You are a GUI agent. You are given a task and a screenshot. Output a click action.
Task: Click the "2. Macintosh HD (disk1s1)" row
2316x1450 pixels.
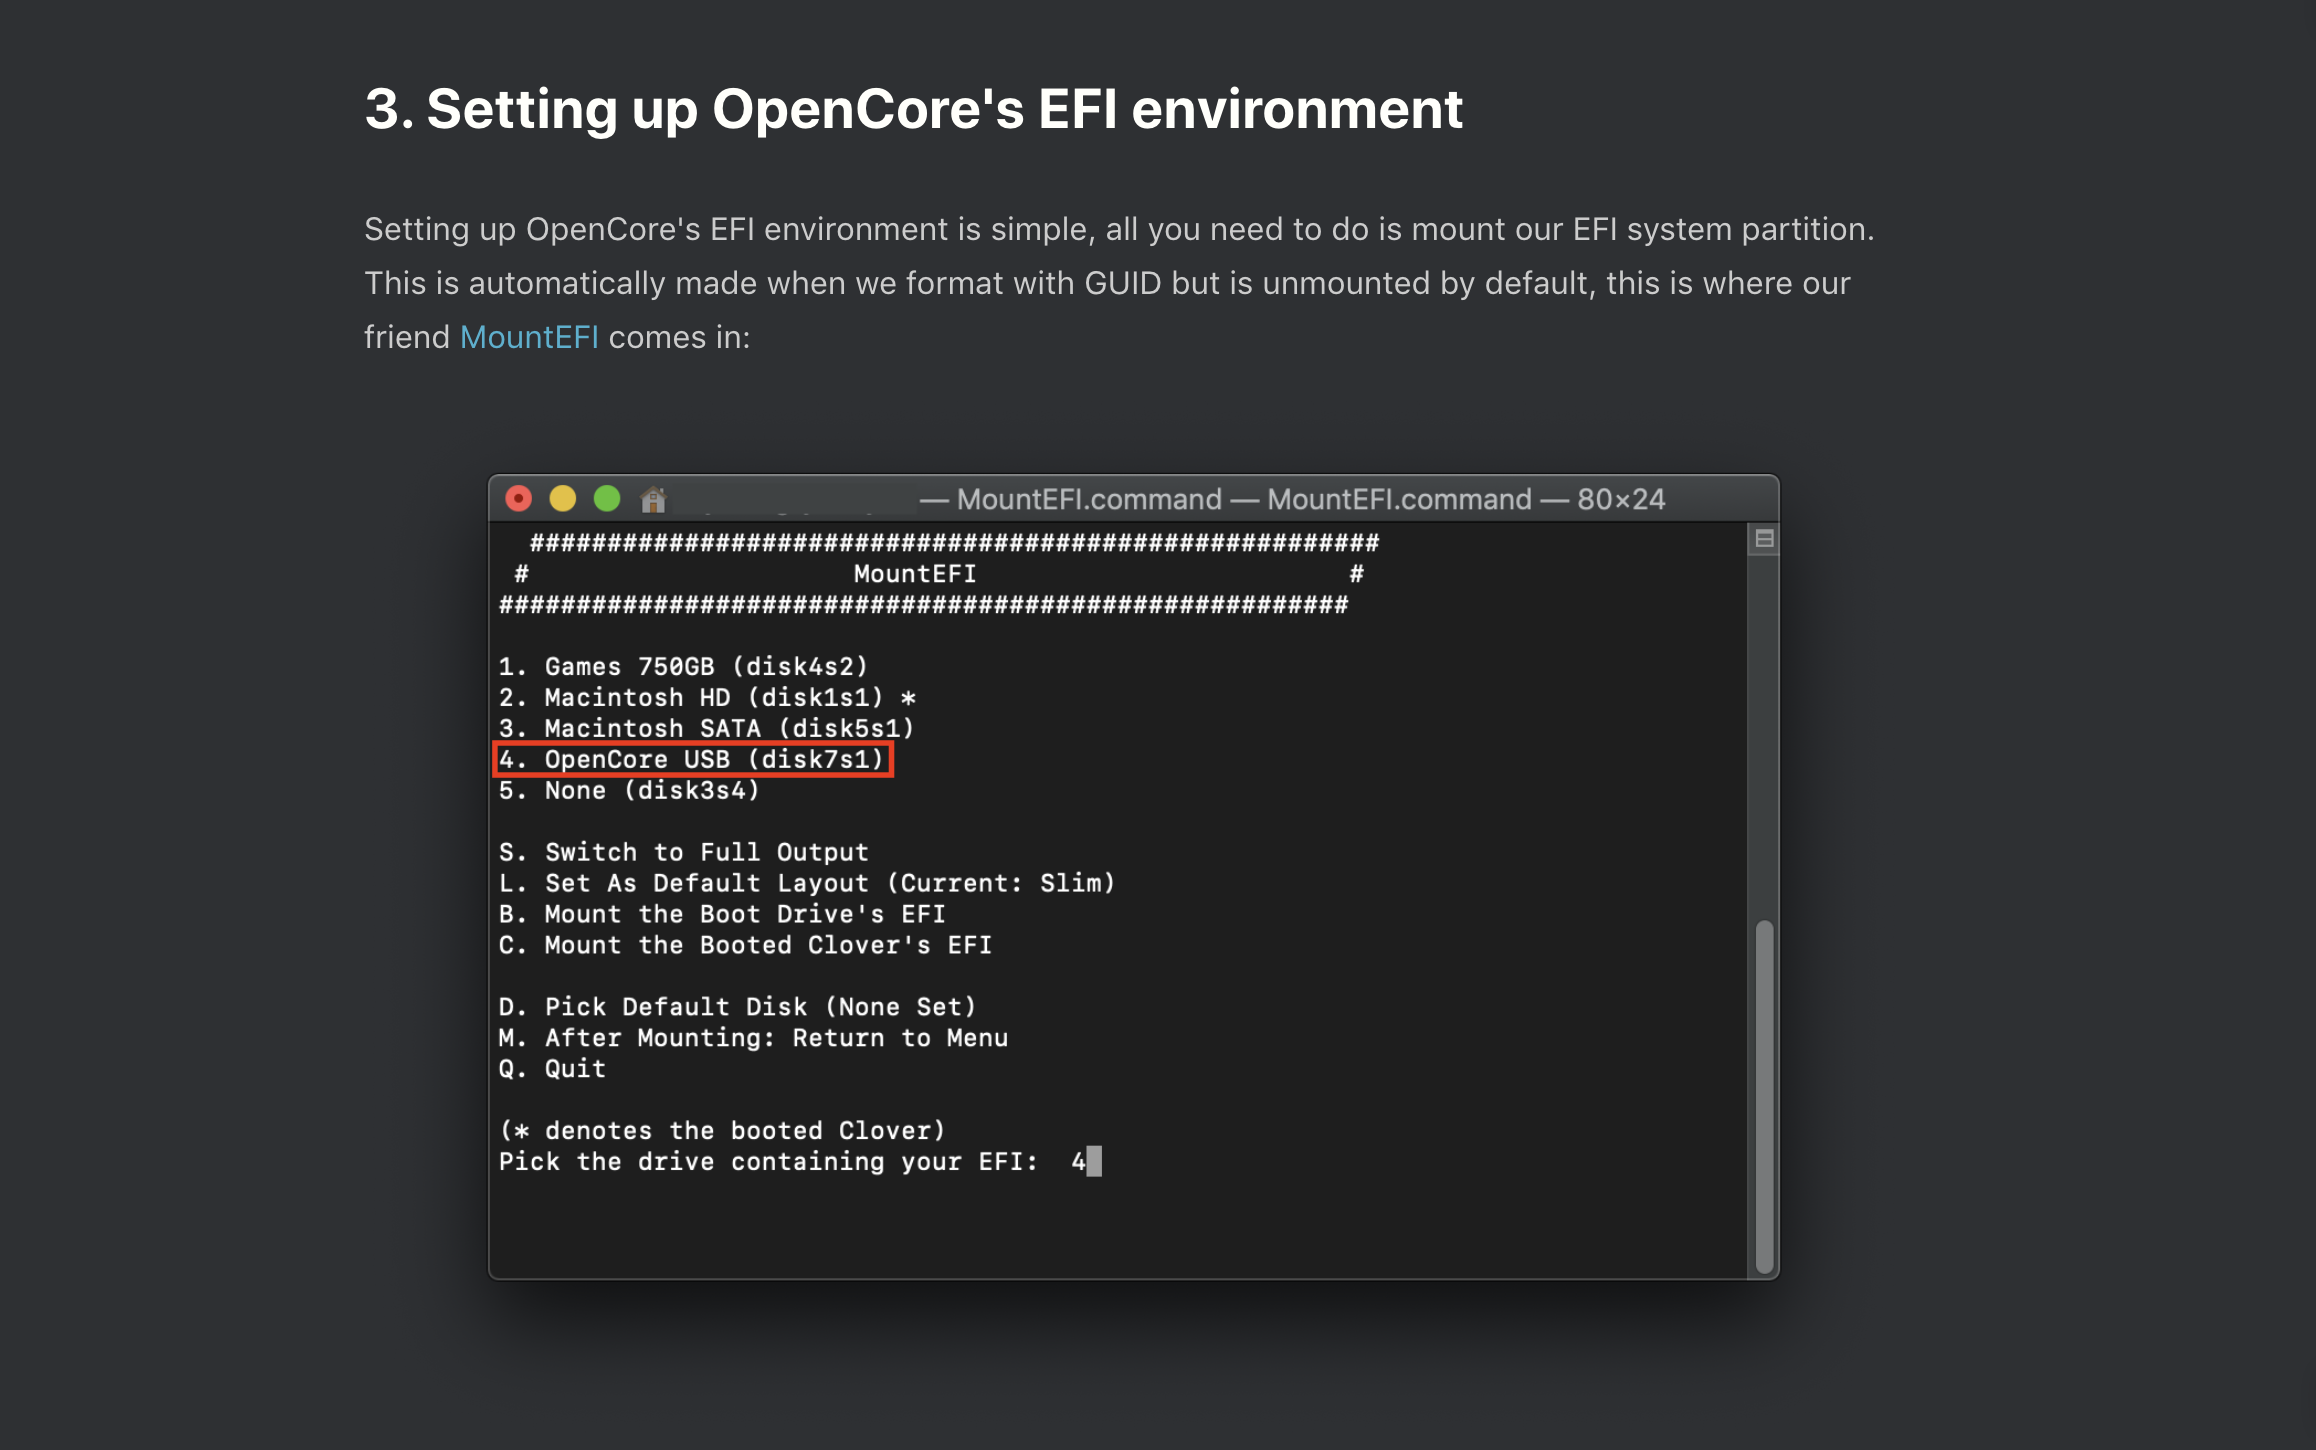click(x=707, y=697)
